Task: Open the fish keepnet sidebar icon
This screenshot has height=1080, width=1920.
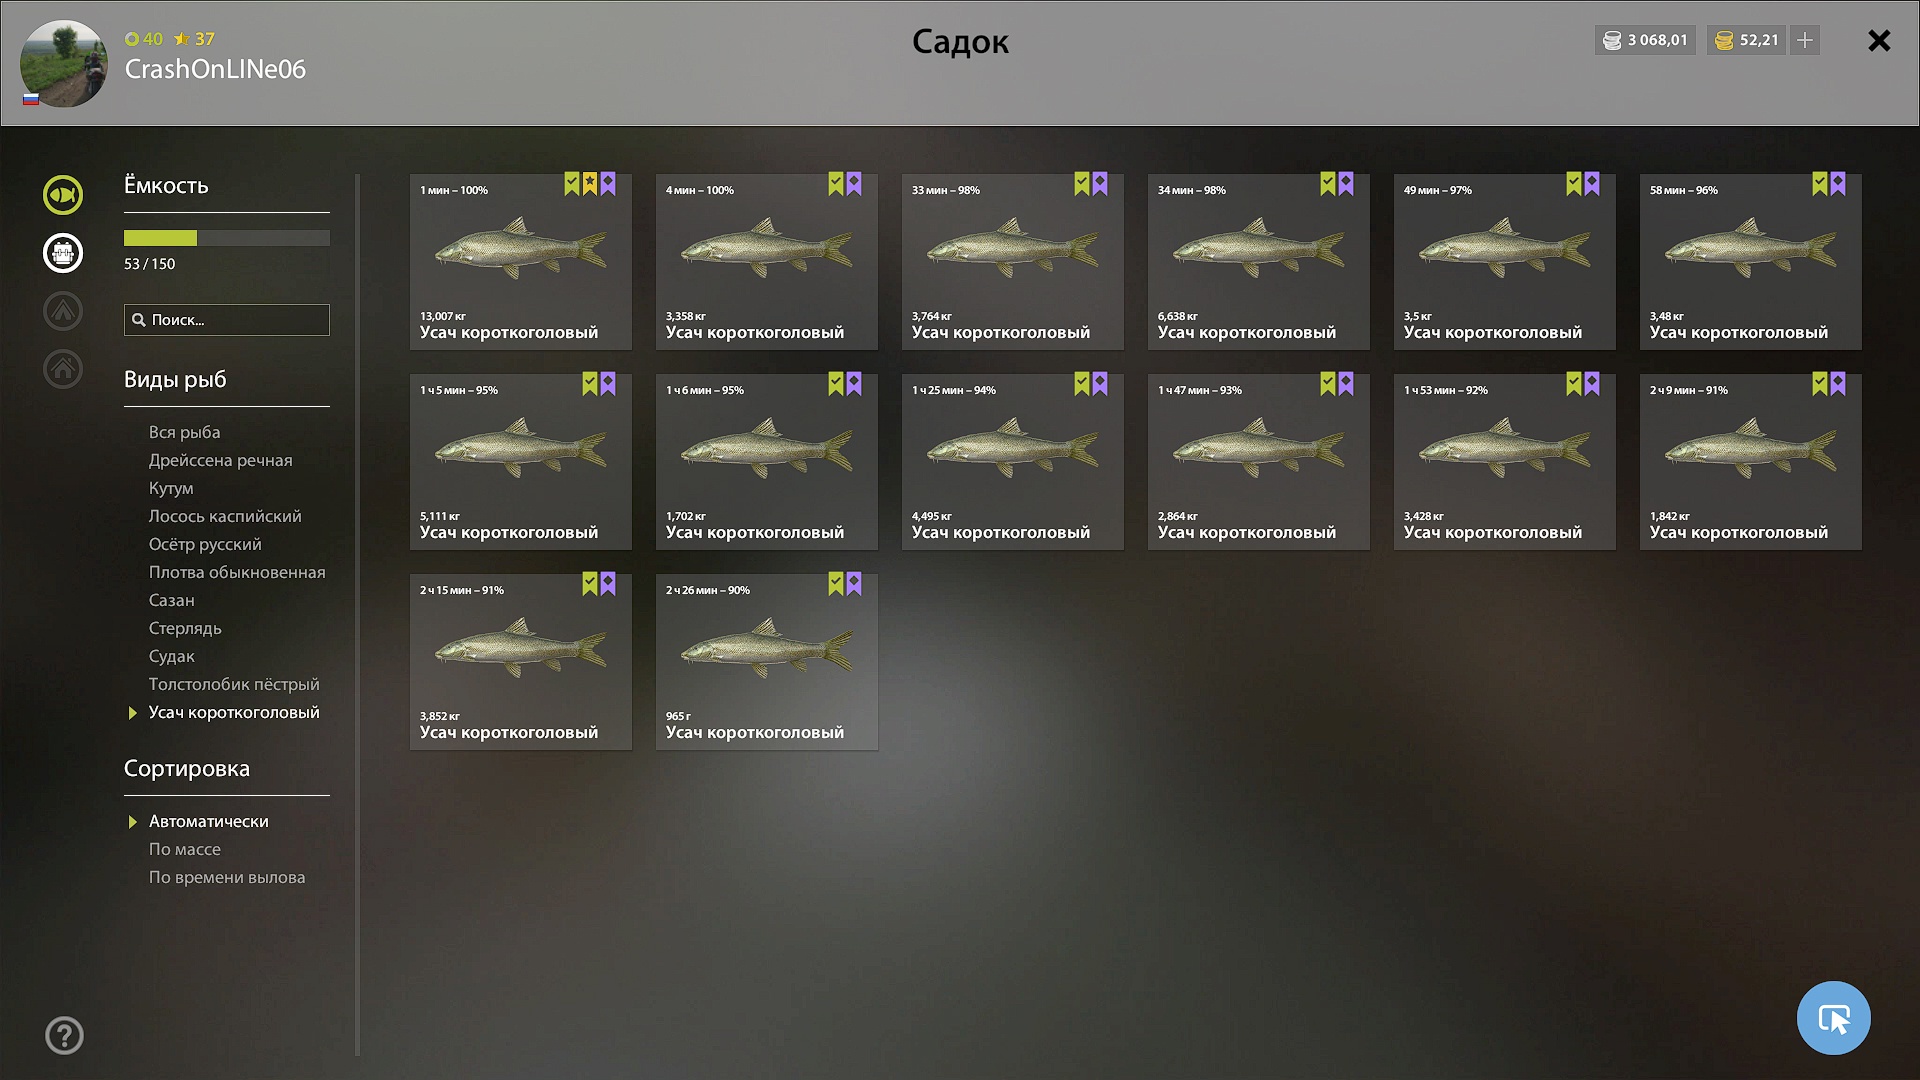Action: (x=63, y=195)
